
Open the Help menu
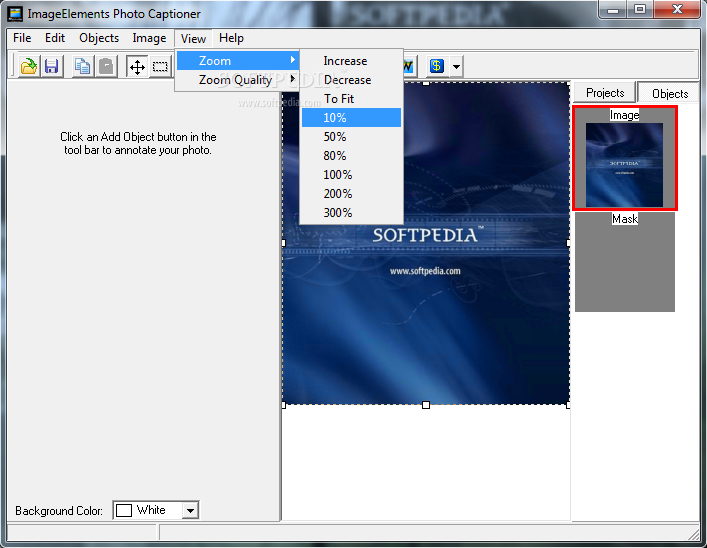pos(231,38)
